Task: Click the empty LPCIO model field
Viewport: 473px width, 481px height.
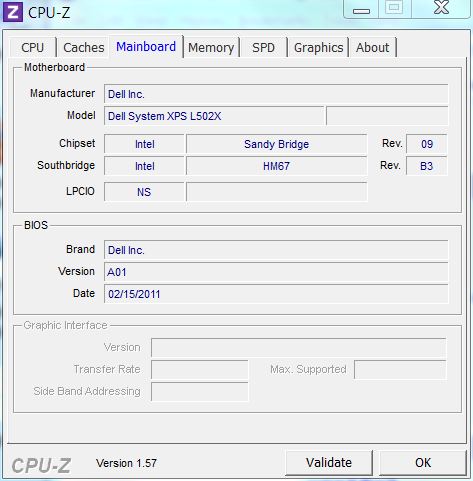Action: tap(276, 192)
